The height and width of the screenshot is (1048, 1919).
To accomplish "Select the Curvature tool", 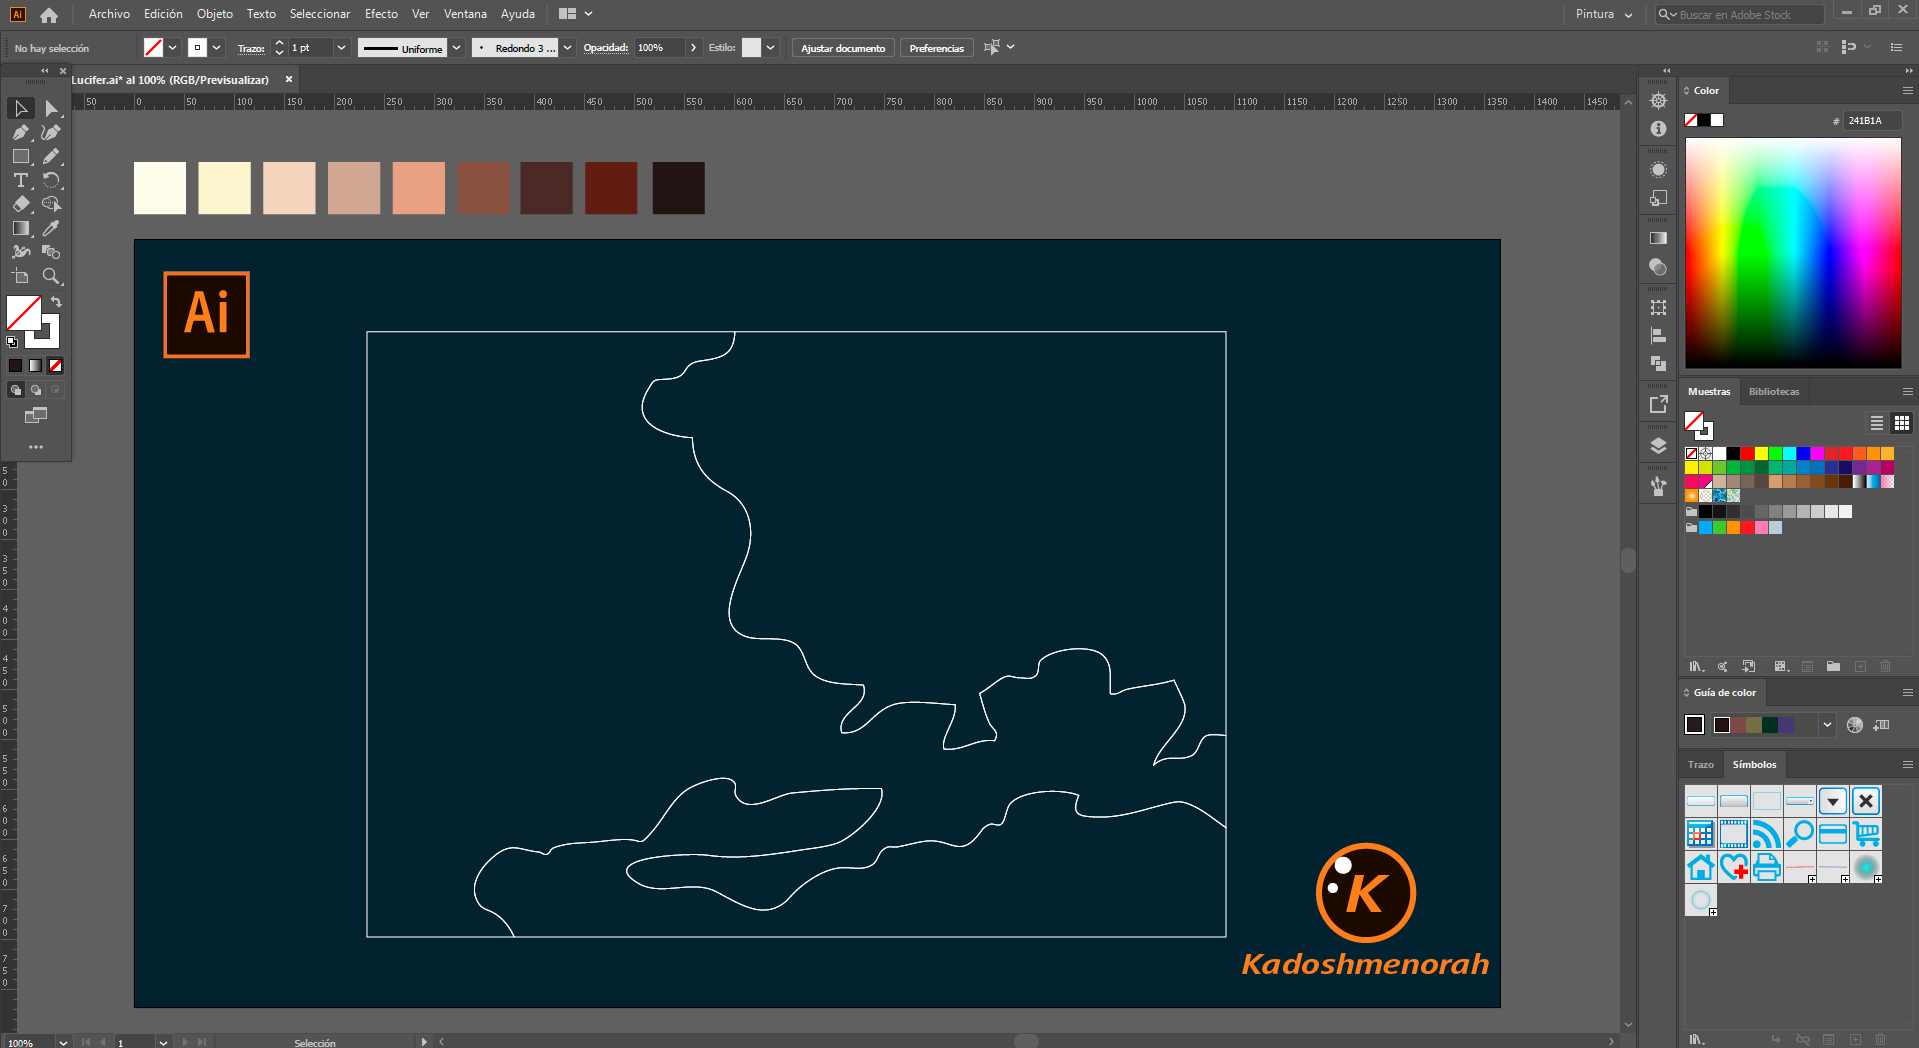I will pyautogui.click(x=51, y=132).
